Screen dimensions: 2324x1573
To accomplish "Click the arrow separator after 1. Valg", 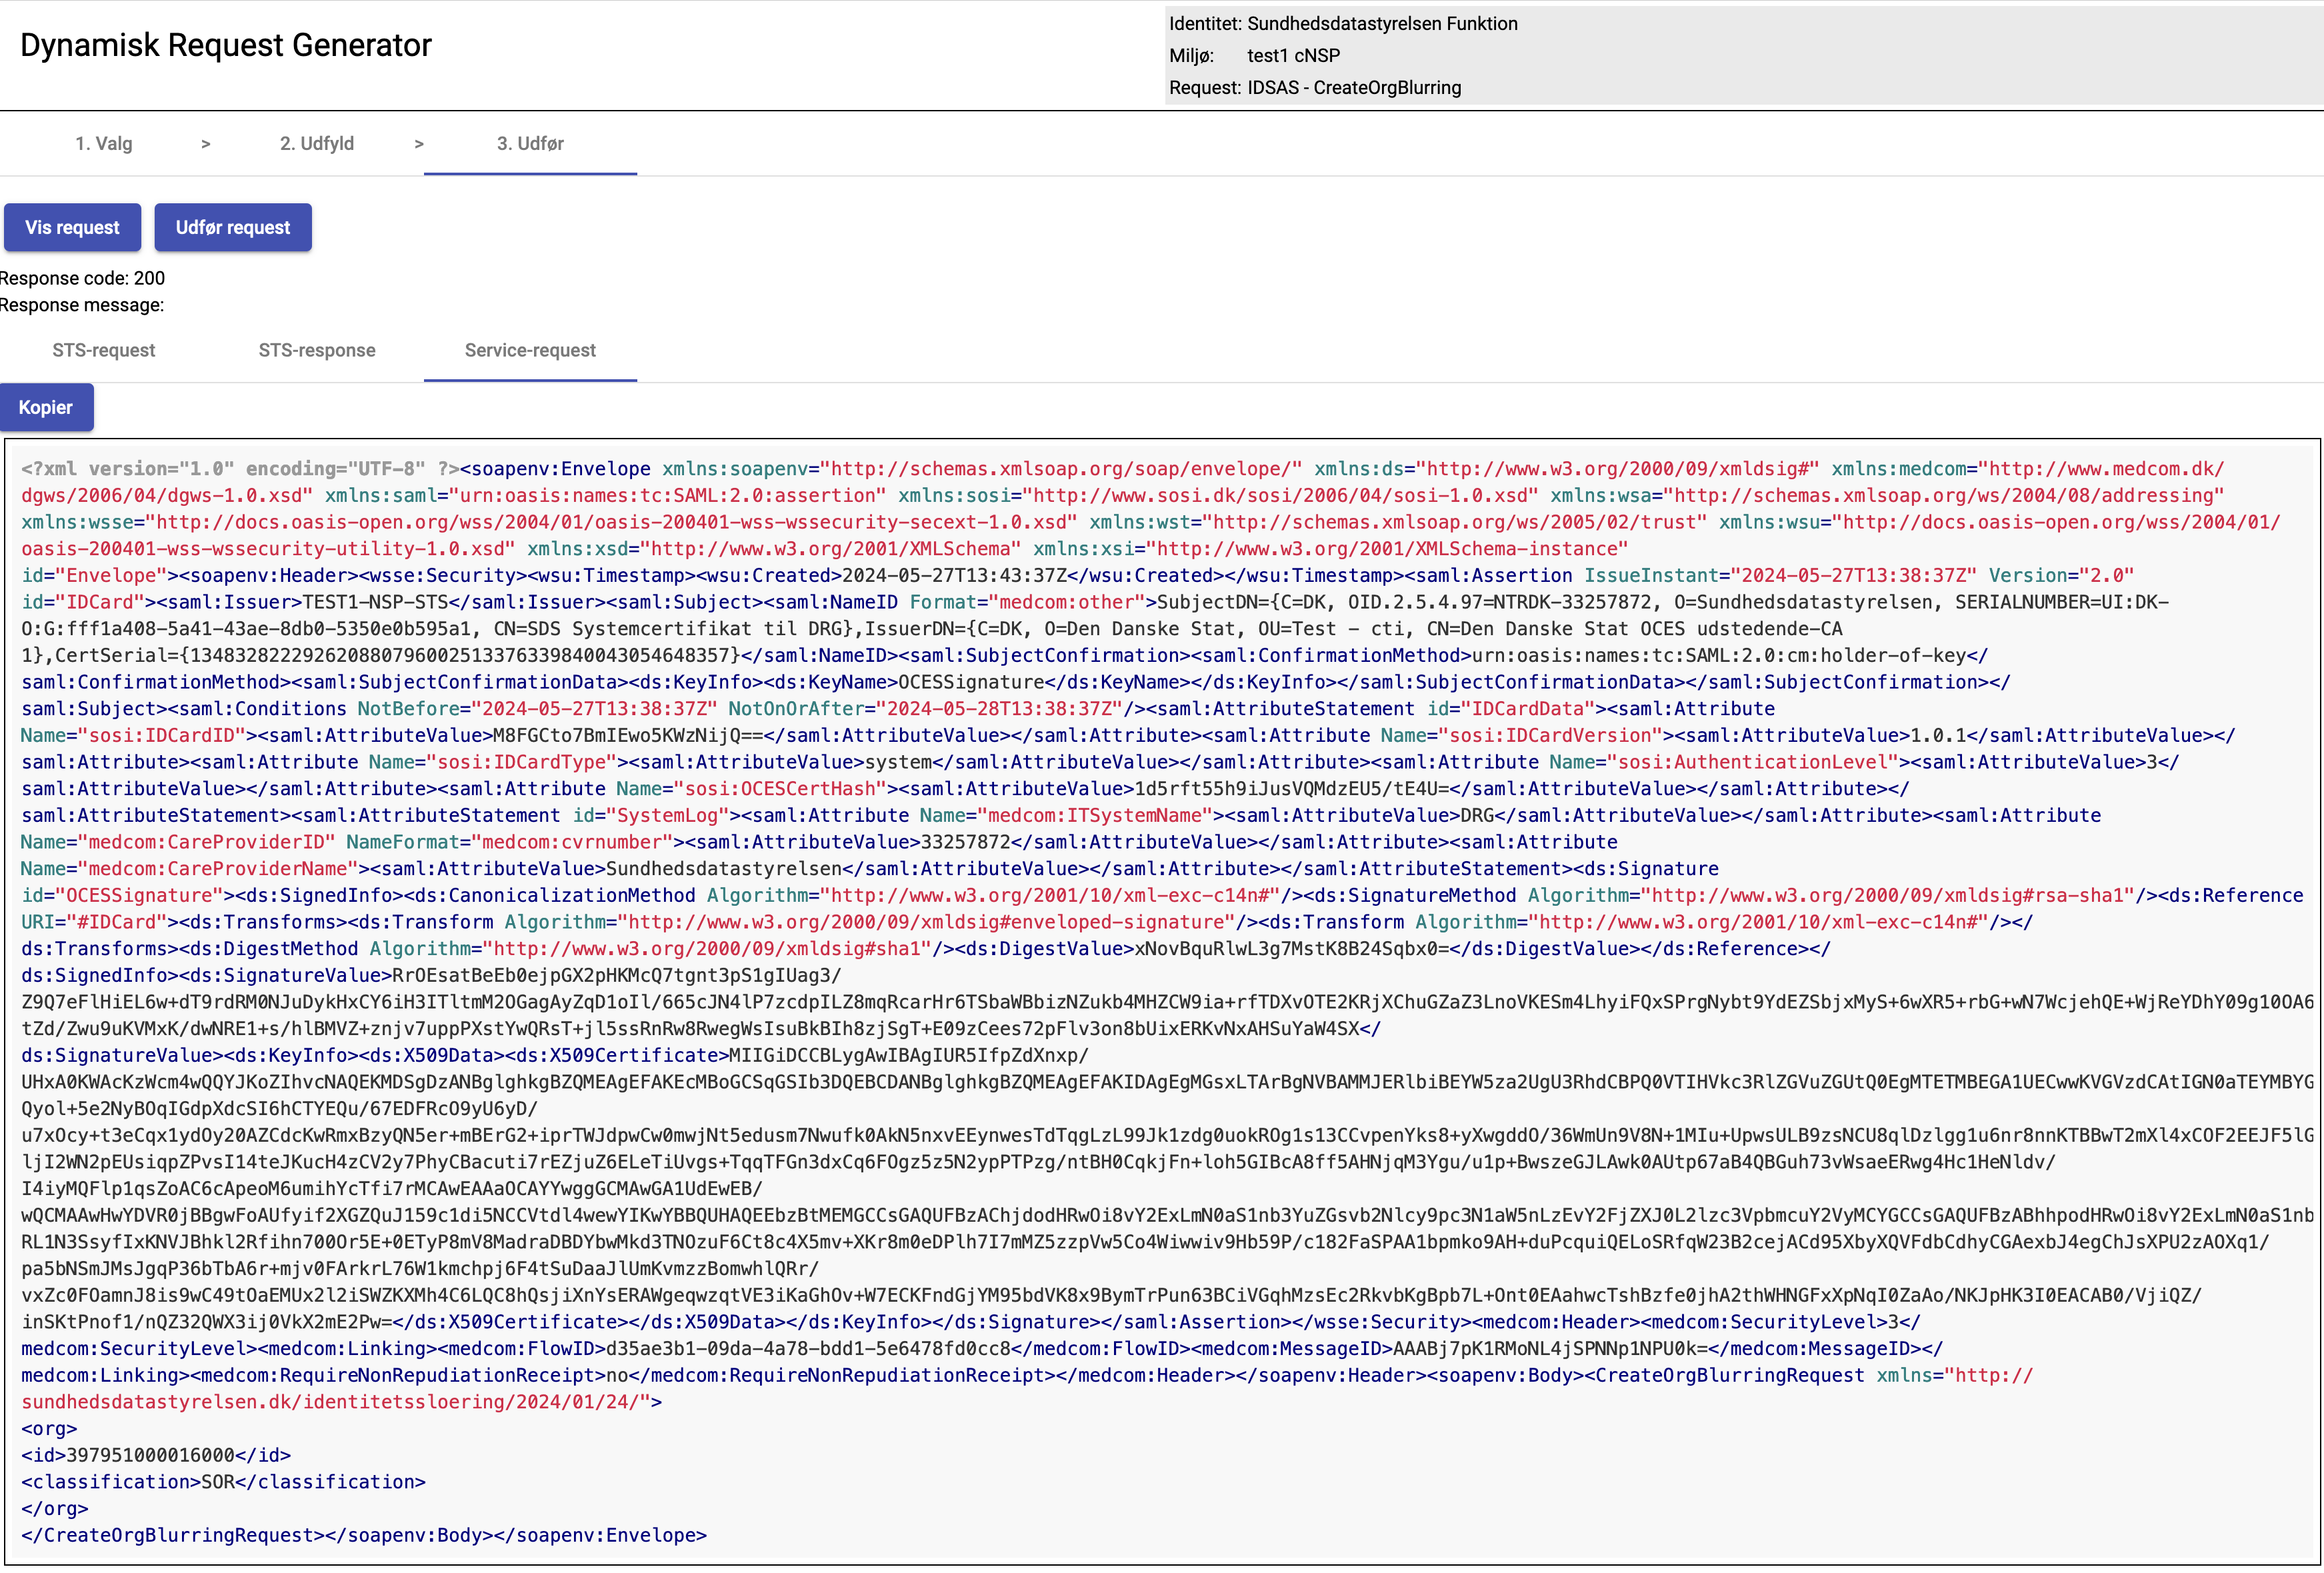I will 205,144.
